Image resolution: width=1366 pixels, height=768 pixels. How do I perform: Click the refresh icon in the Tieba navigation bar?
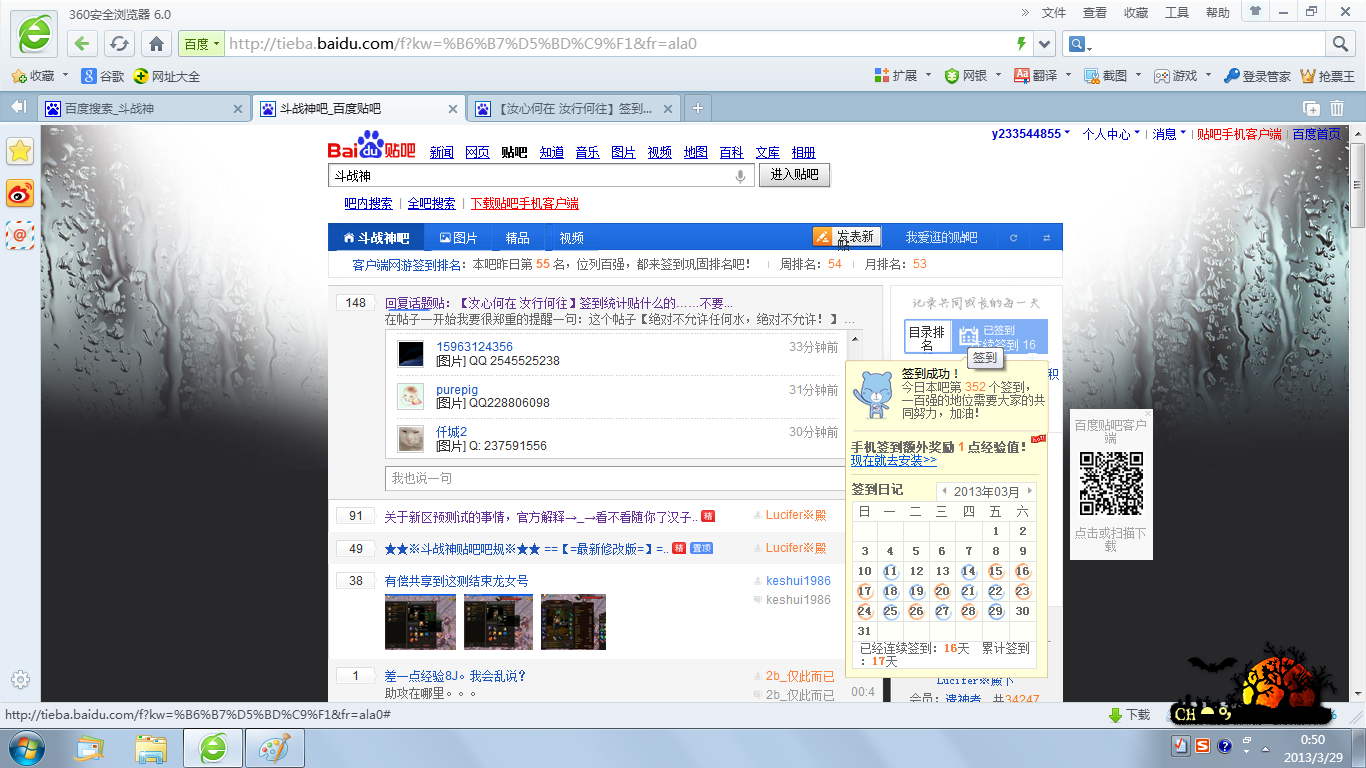pos(1014,238)
